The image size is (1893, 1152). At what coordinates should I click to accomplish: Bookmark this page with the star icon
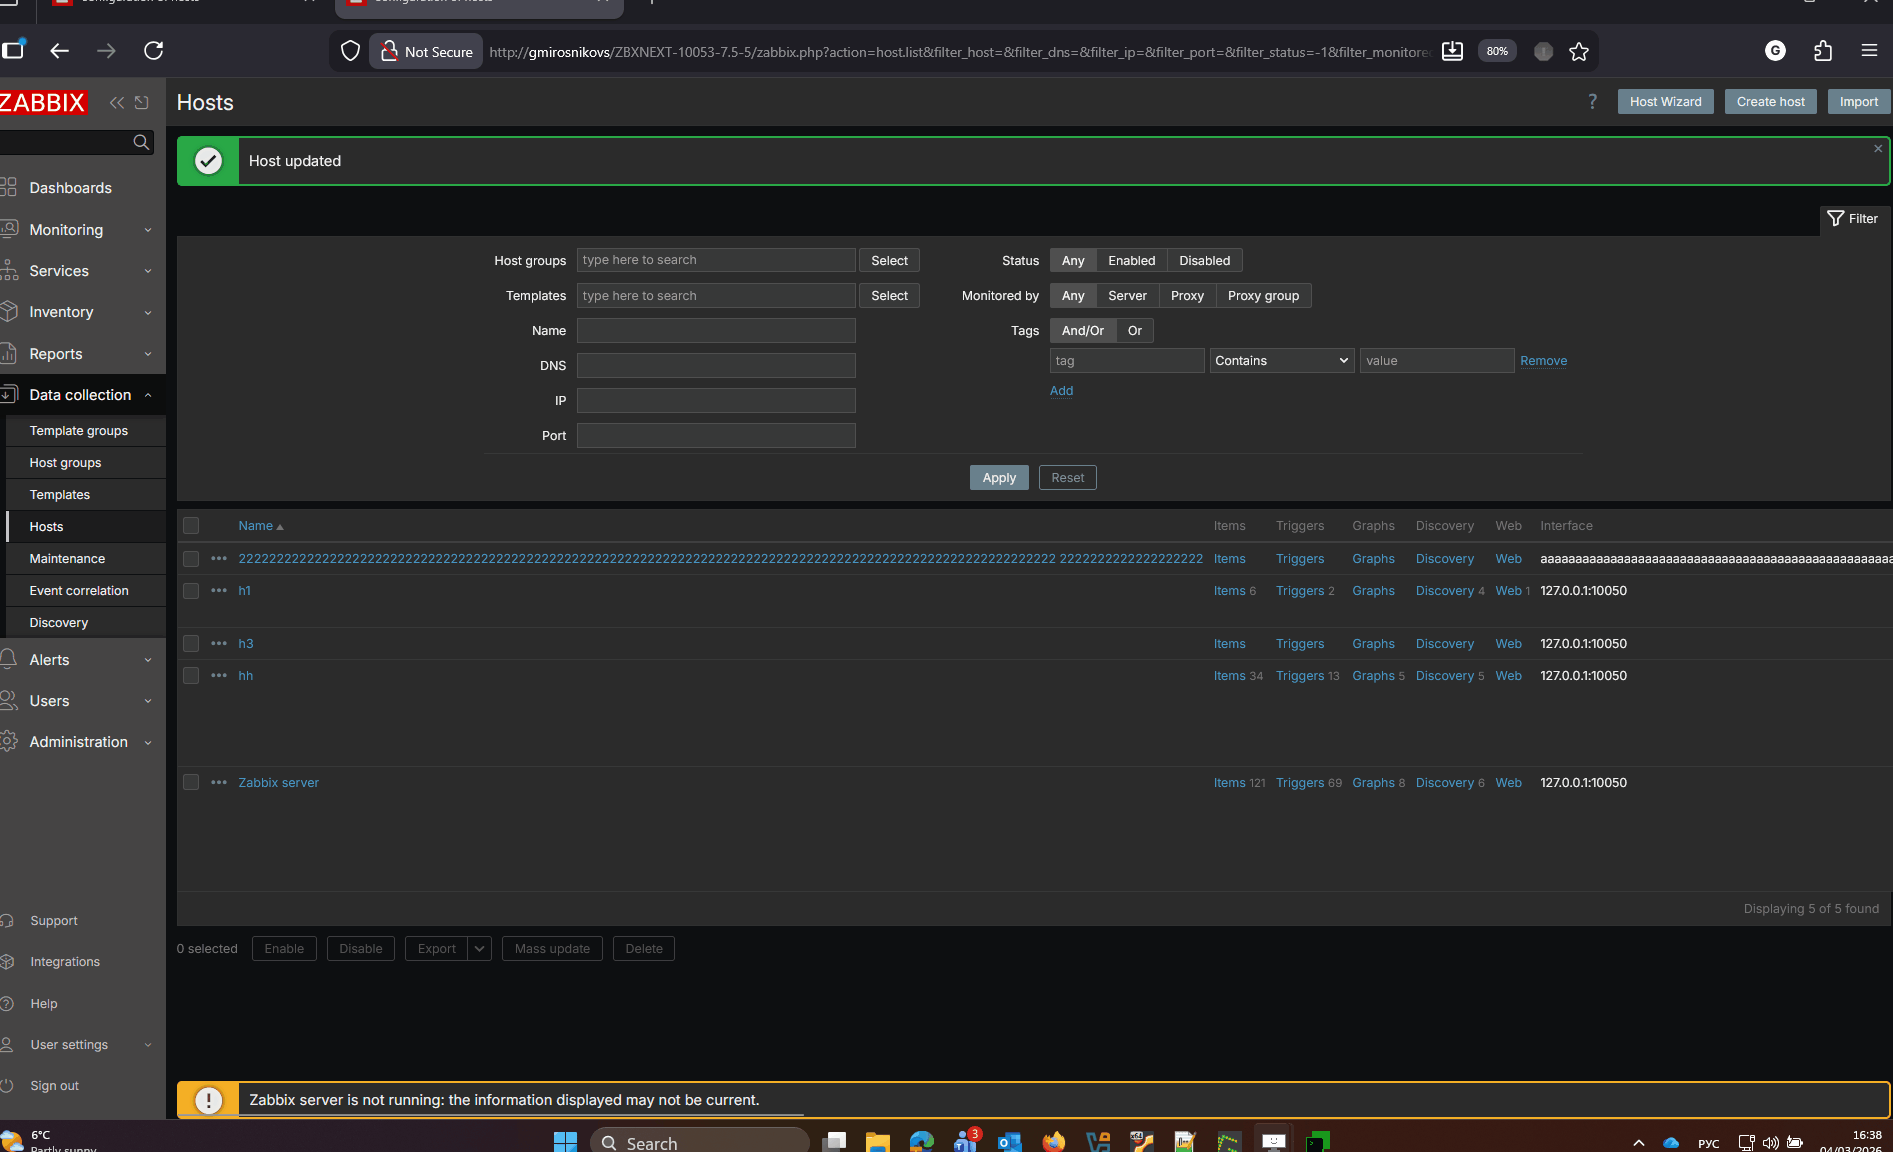[x=1579, y=52]
